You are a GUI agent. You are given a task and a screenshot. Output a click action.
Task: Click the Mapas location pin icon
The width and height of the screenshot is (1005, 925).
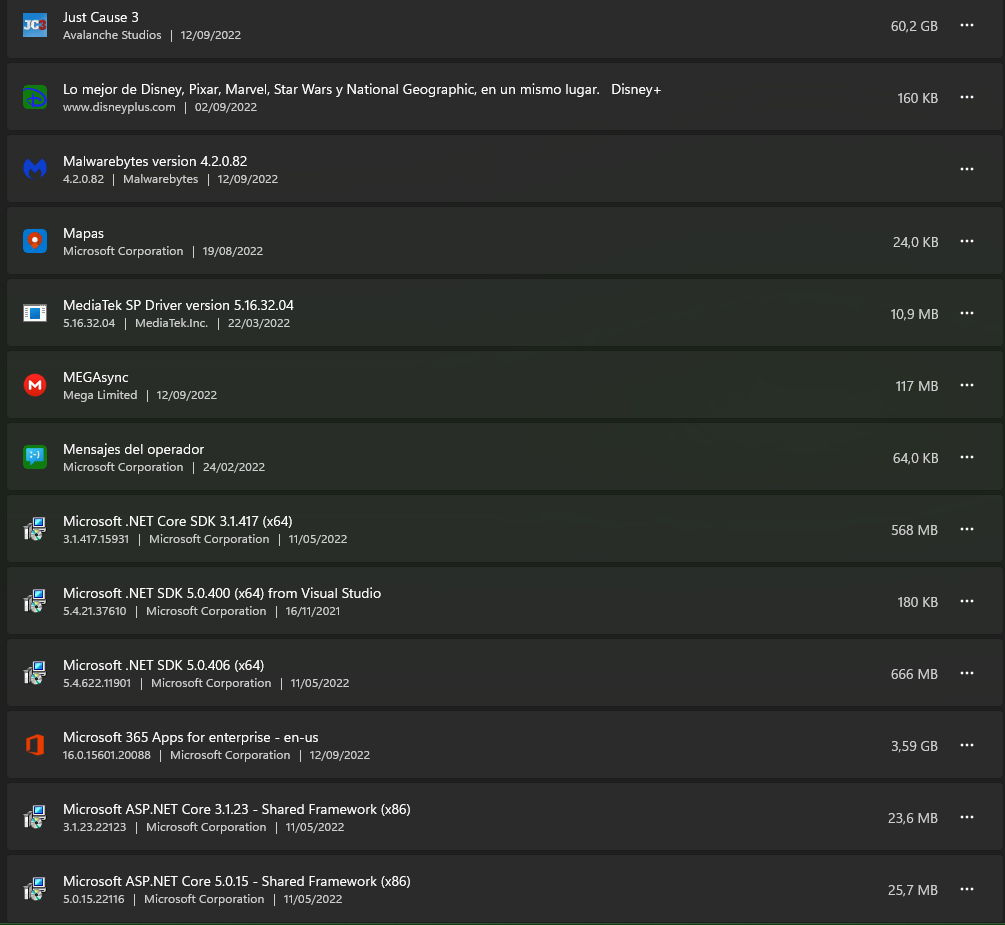point(35,241)
